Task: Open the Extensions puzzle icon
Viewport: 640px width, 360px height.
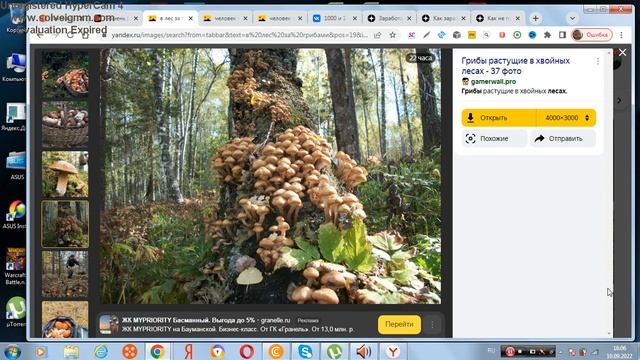Action: click(x=547, y=35)
